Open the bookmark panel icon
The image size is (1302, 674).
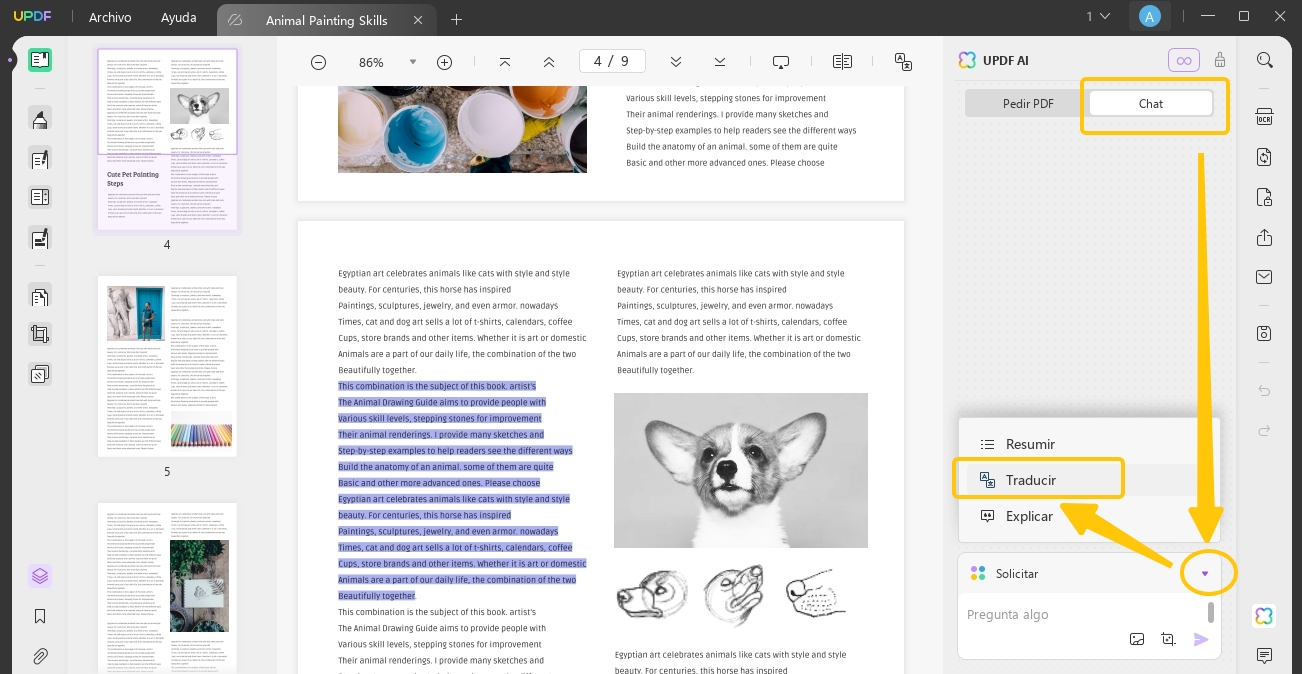40,616
